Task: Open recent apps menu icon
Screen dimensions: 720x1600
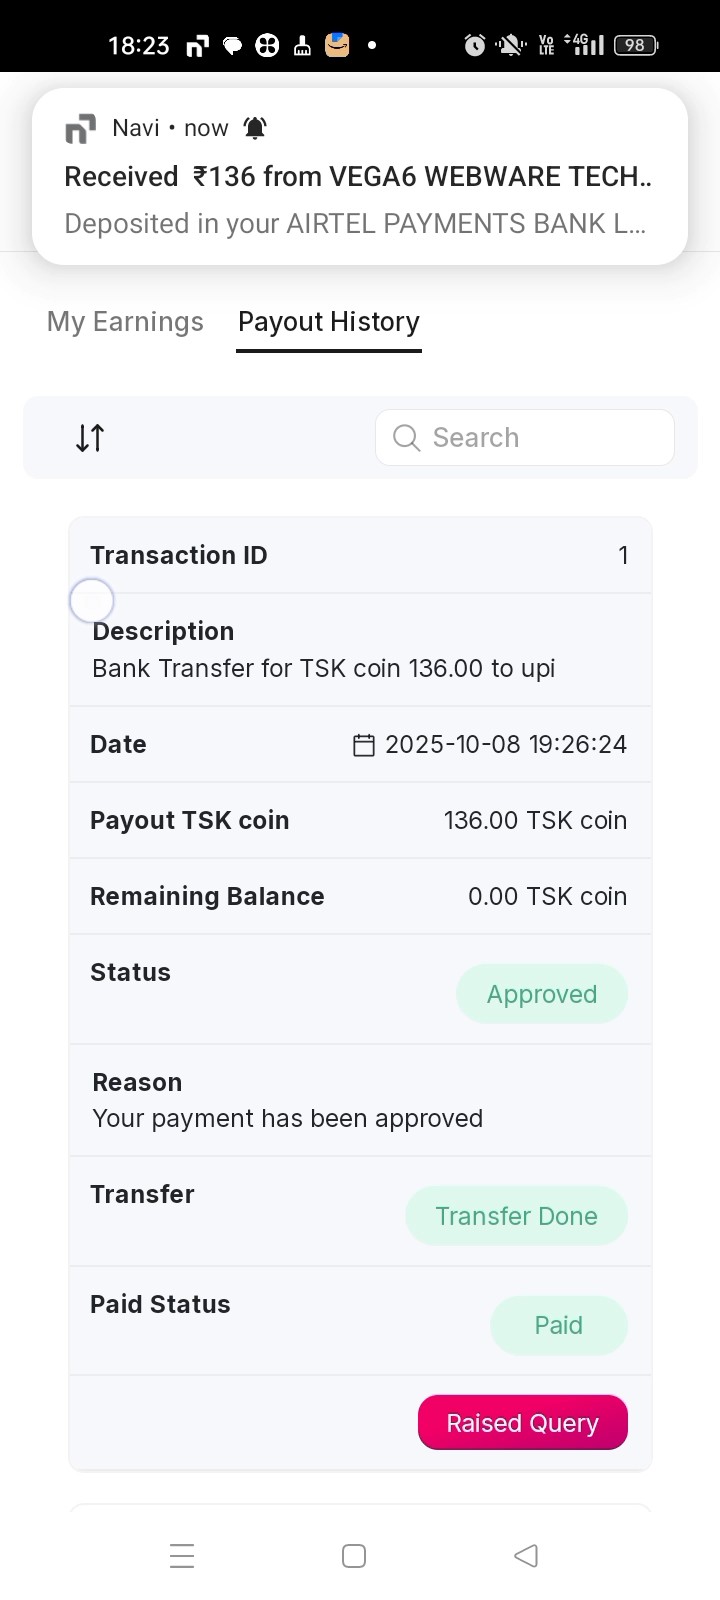Action: tap(182, 1556)
